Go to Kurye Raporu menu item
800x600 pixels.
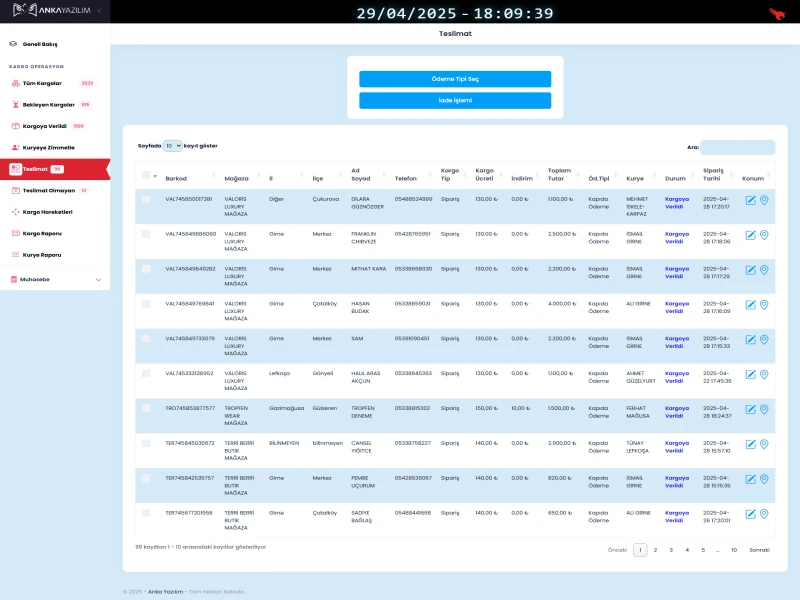[x=42, y=255]
